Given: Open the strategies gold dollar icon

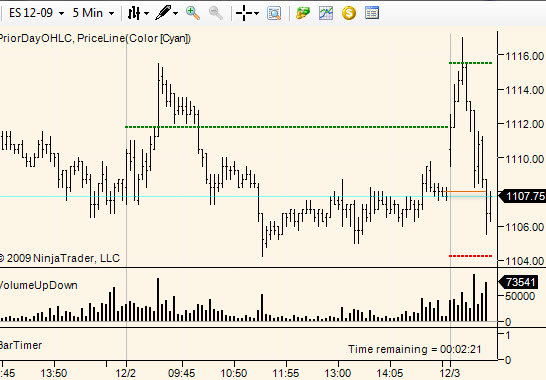Looking at the screenshot, I should click(x=349, y=13).
